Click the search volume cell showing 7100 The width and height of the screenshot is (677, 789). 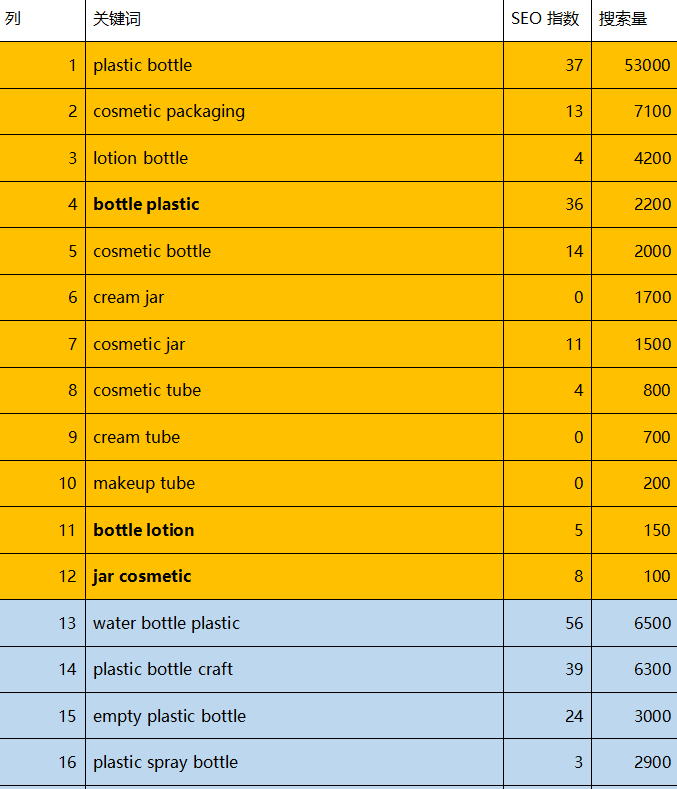[x=634, y=112]
